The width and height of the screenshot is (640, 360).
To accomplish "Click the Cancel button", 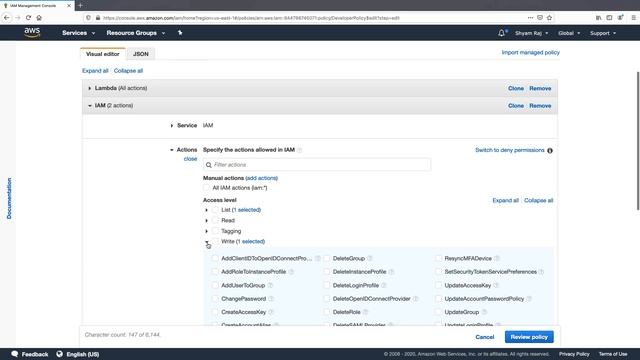I will [x=484, y=337].
